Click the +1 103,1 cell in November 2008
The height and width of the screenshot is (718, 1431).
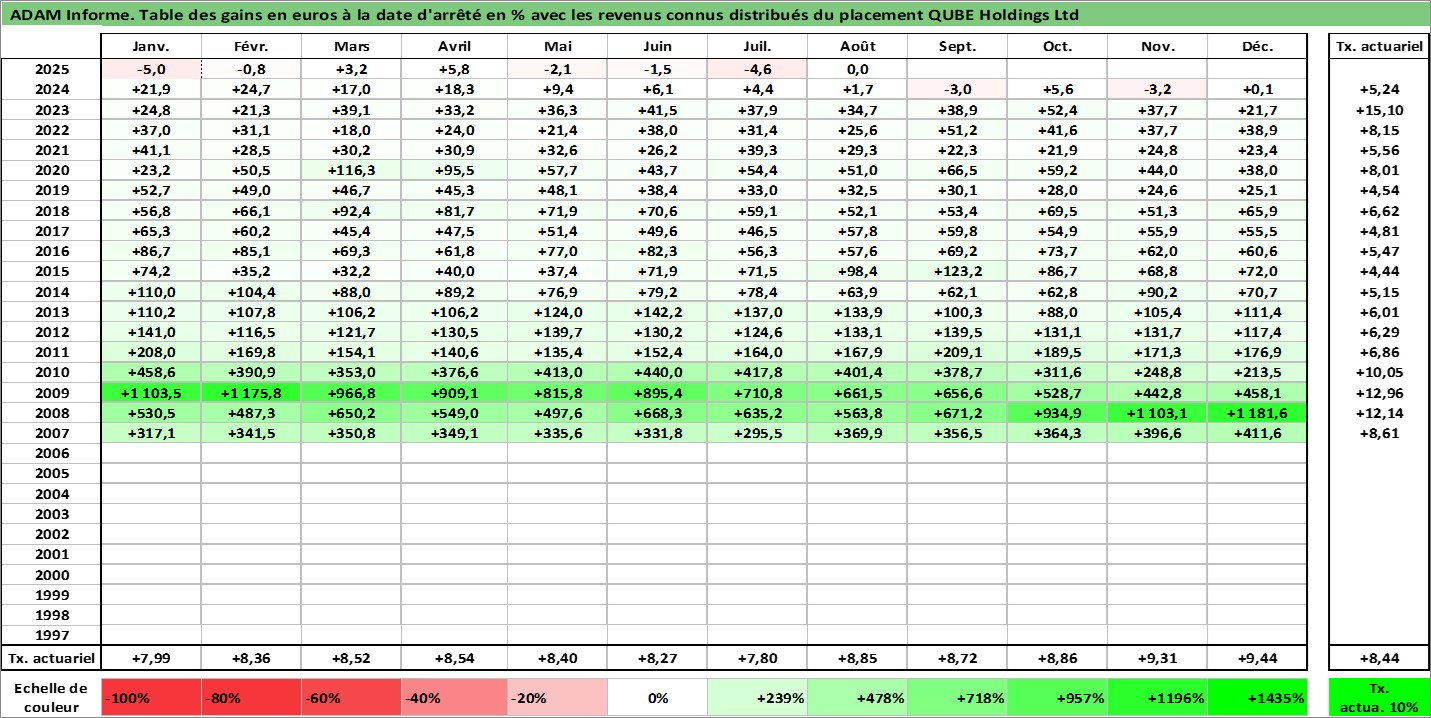click(x=1157, y=412)
